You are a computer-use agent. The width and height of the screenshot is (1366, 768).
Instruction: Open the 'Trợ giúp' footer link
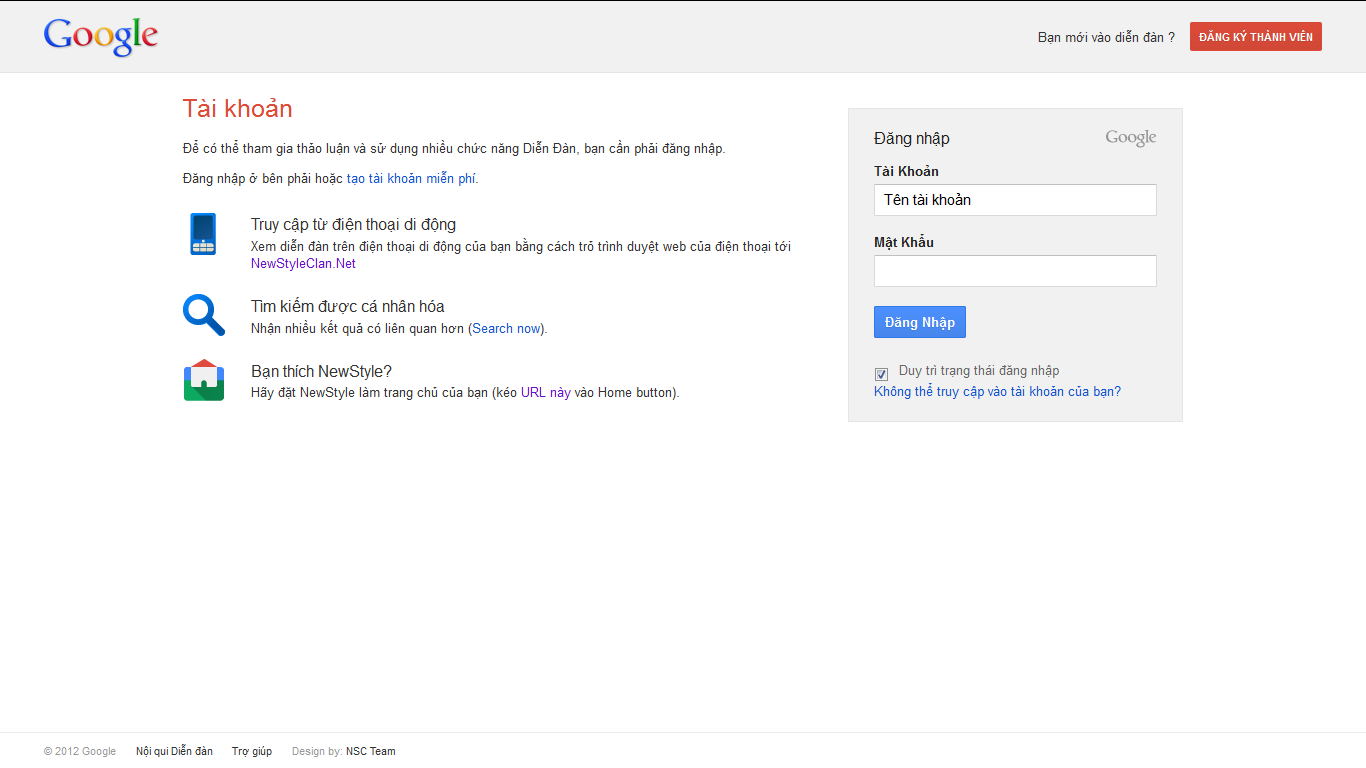[252, 752]
